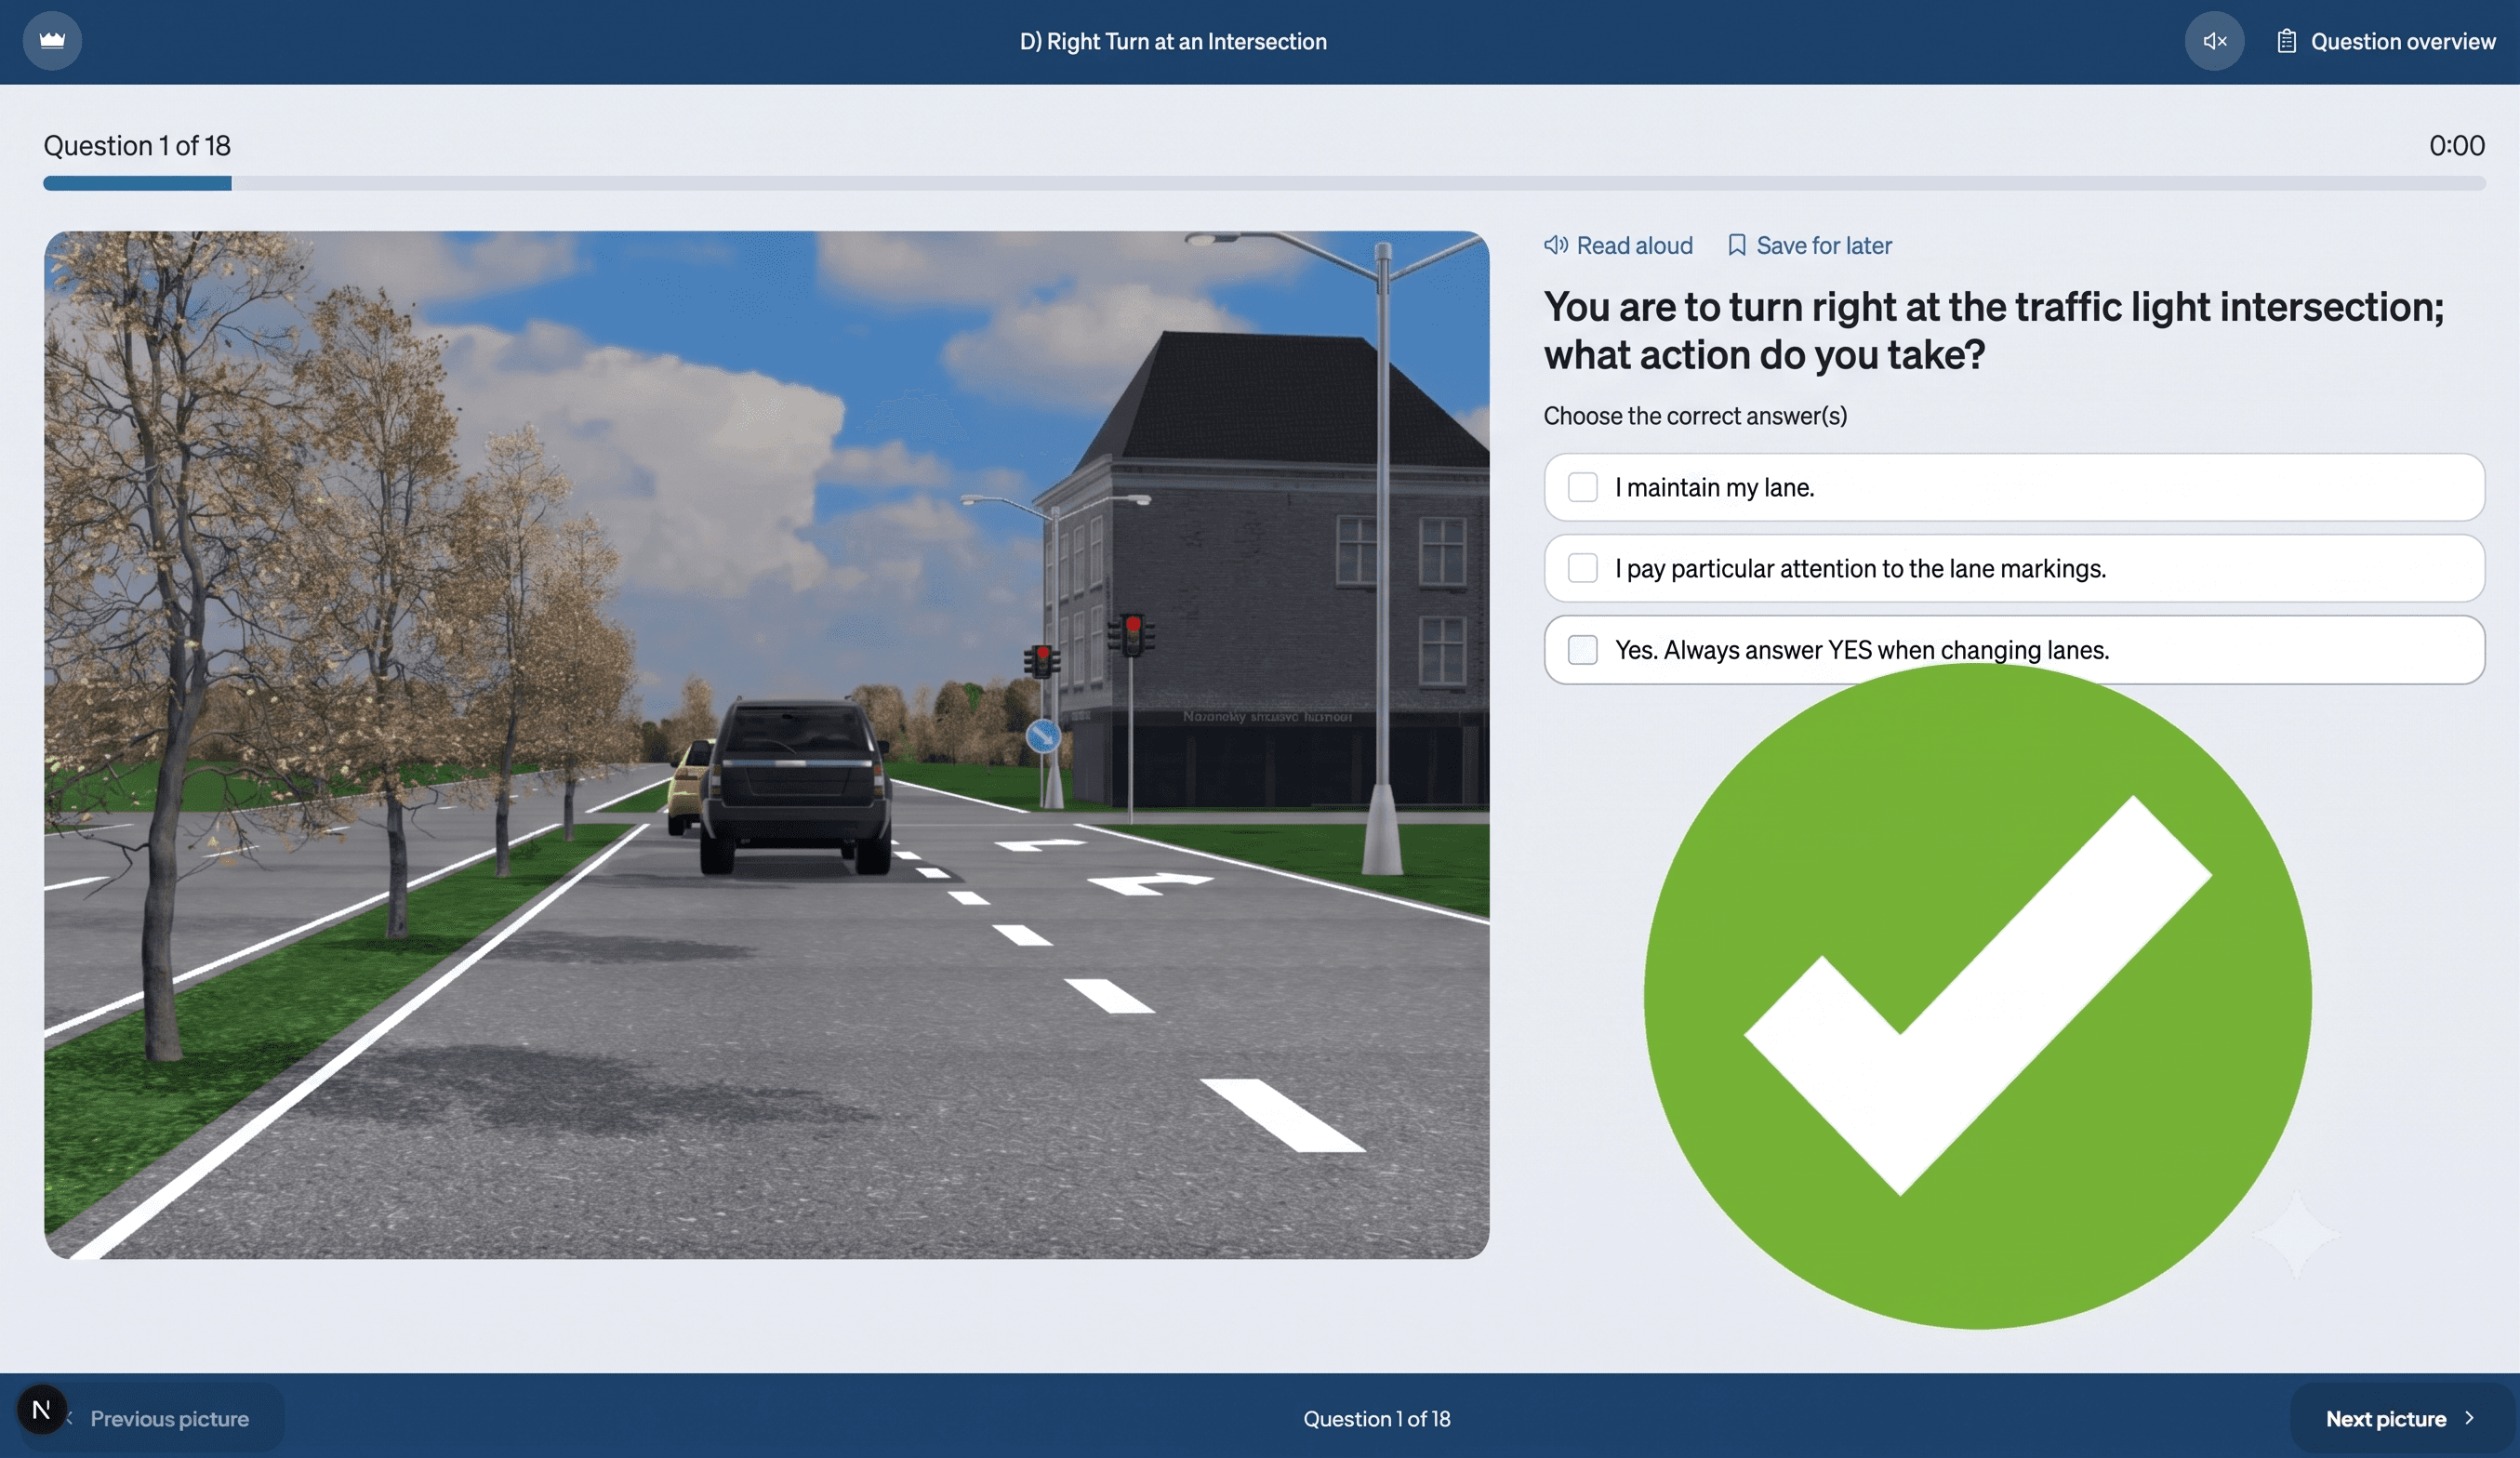2520x1458 pixels.
Task: Click the Question overview clipboard icon
Action: tap(2286, 41)
